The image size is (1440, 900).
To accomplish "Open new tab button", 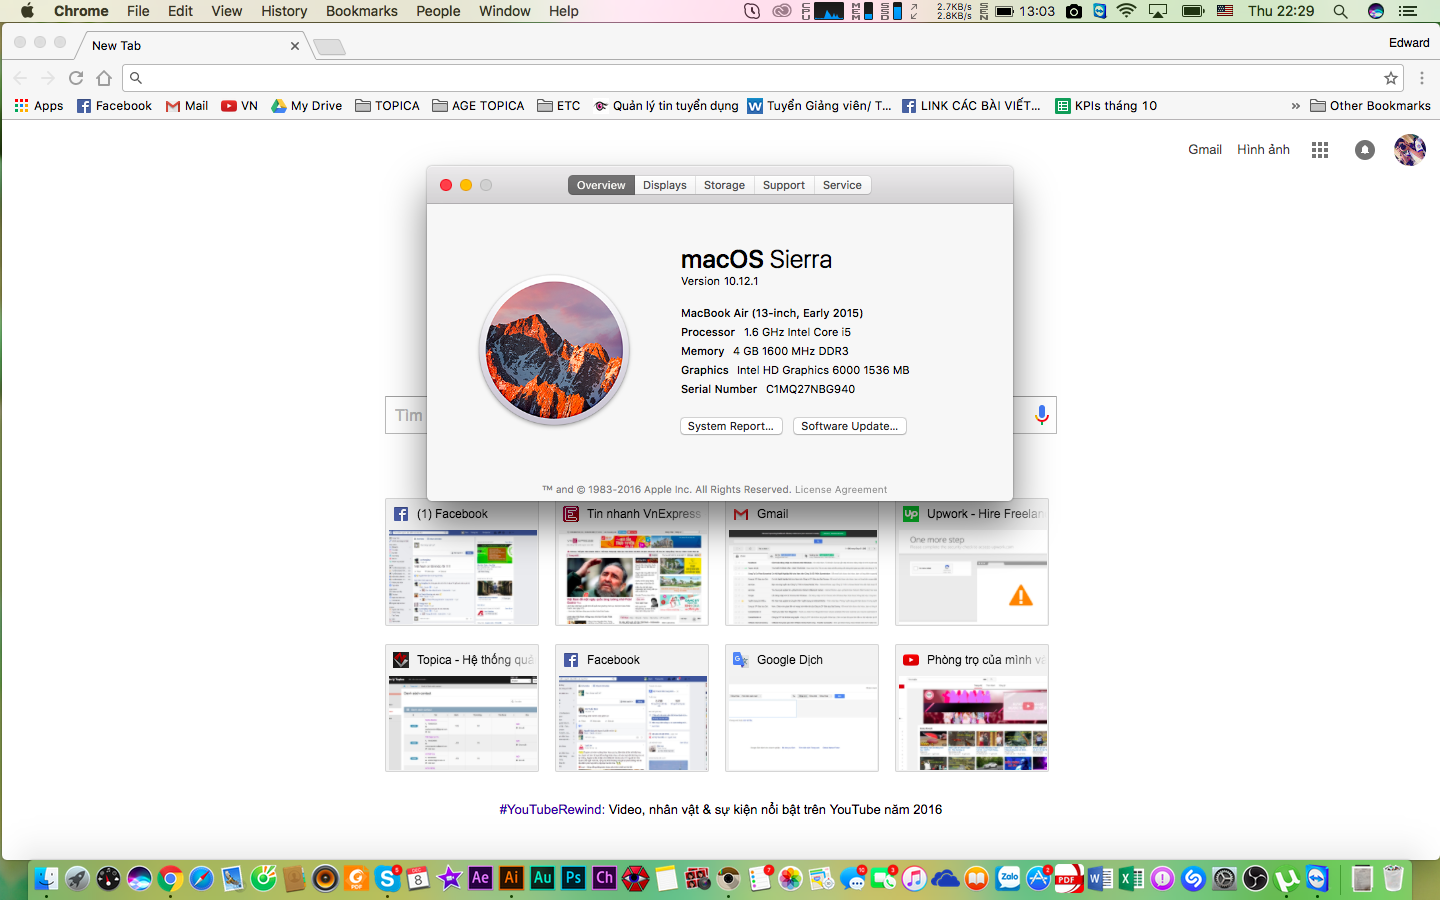I will tap(329, 47).
